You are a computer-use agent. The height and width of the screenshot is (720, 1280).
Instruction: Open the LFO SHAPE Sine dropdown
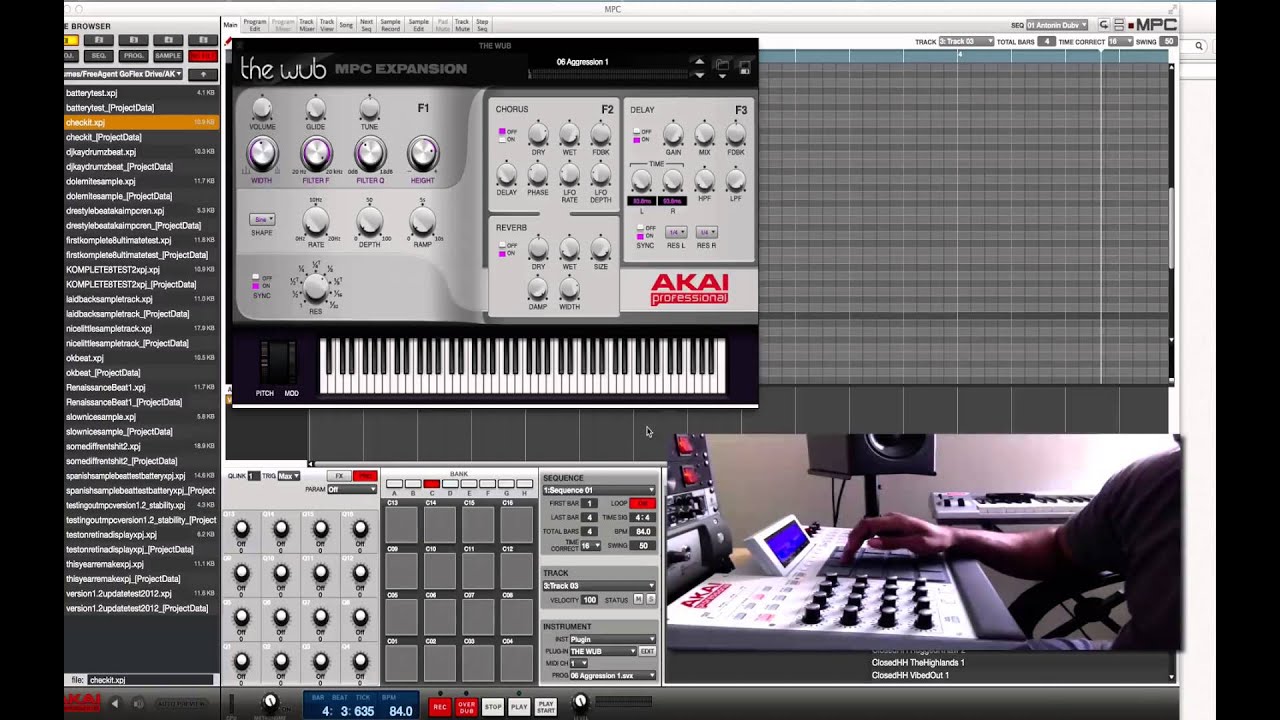coord(262,219)
